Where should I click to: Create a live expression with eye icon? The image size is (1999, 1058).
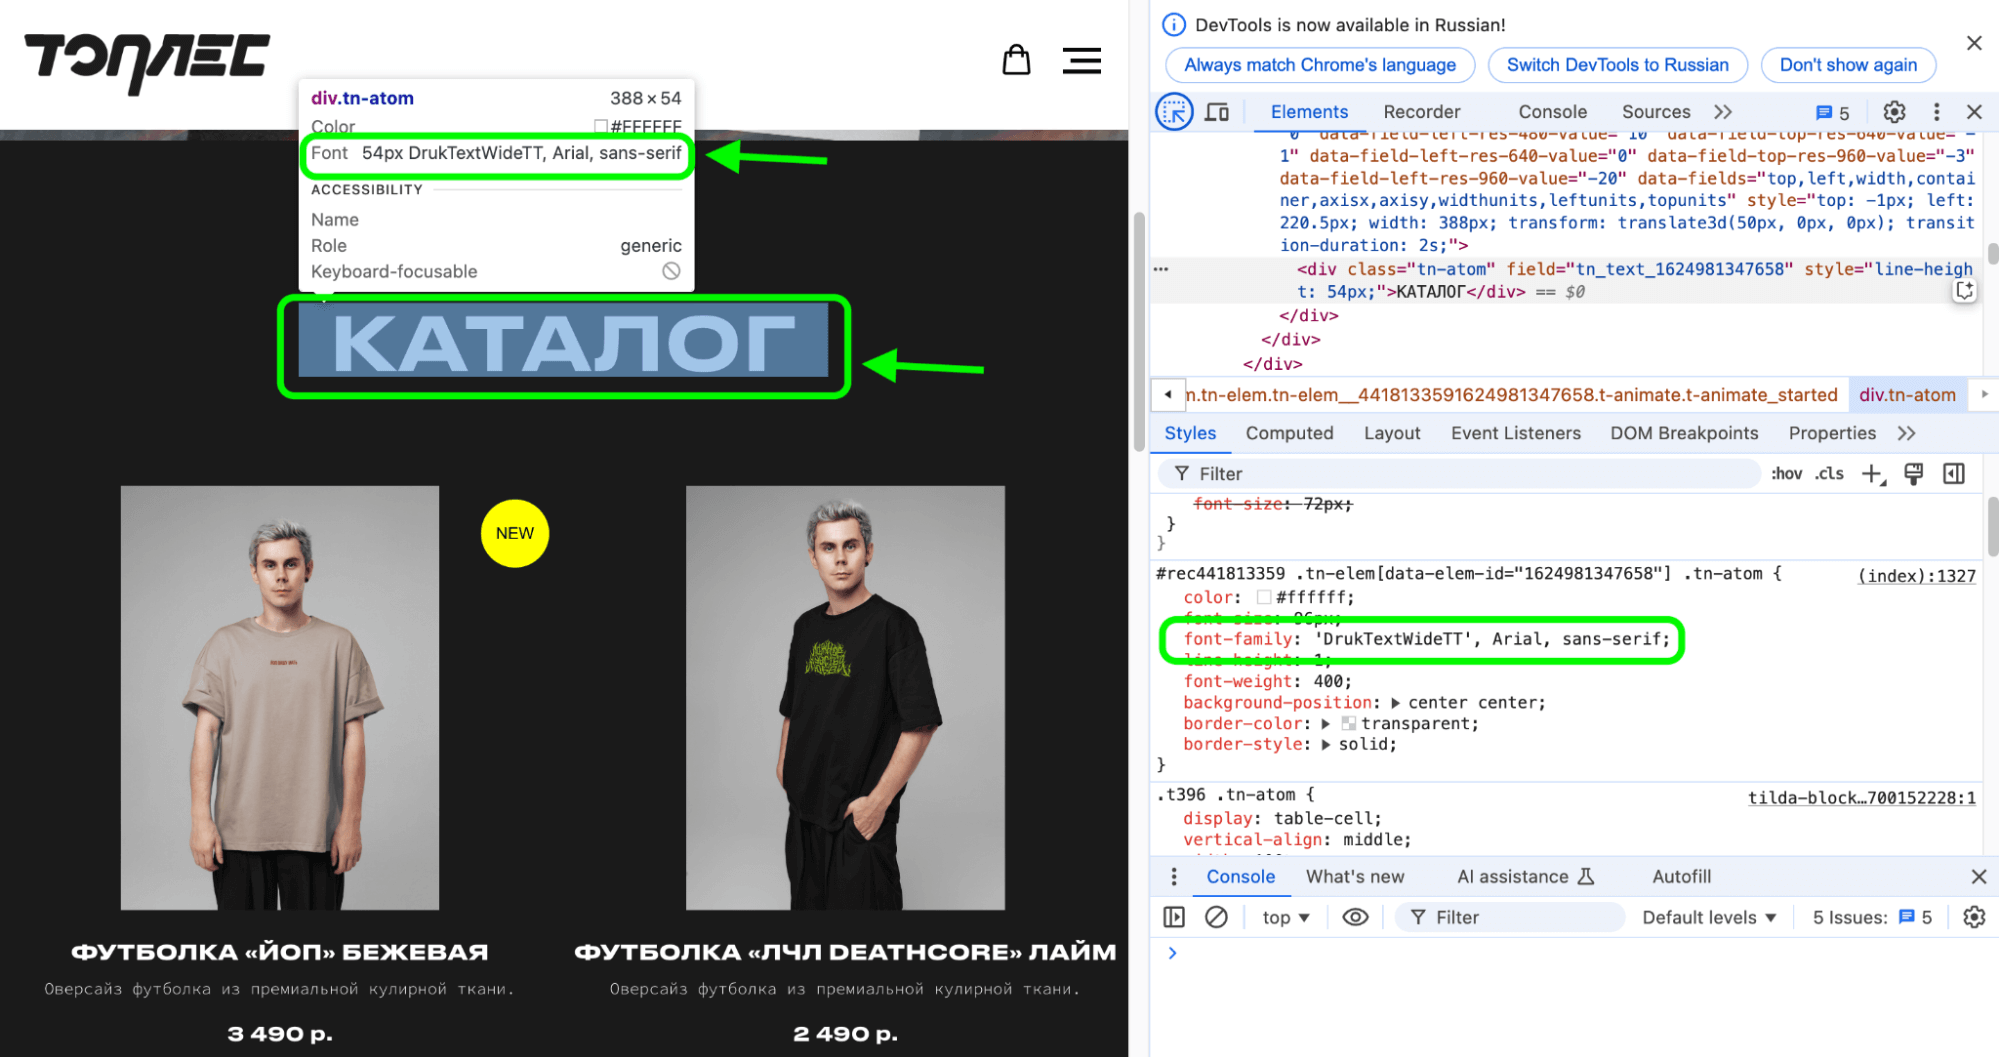coord(1355,917)
